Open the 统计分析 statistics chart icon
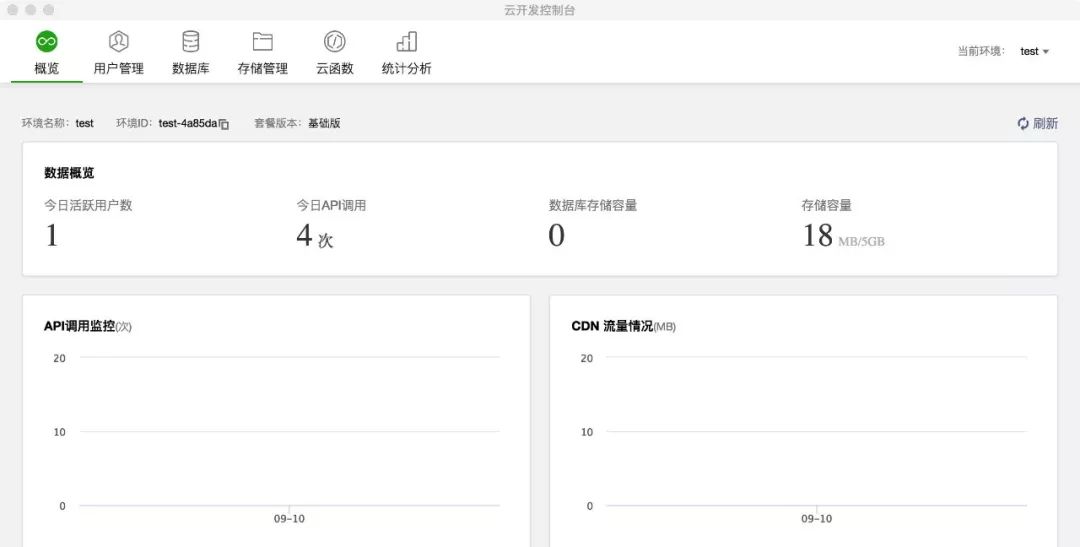This screenshot has height=547, width=1080. click(406, 41)
